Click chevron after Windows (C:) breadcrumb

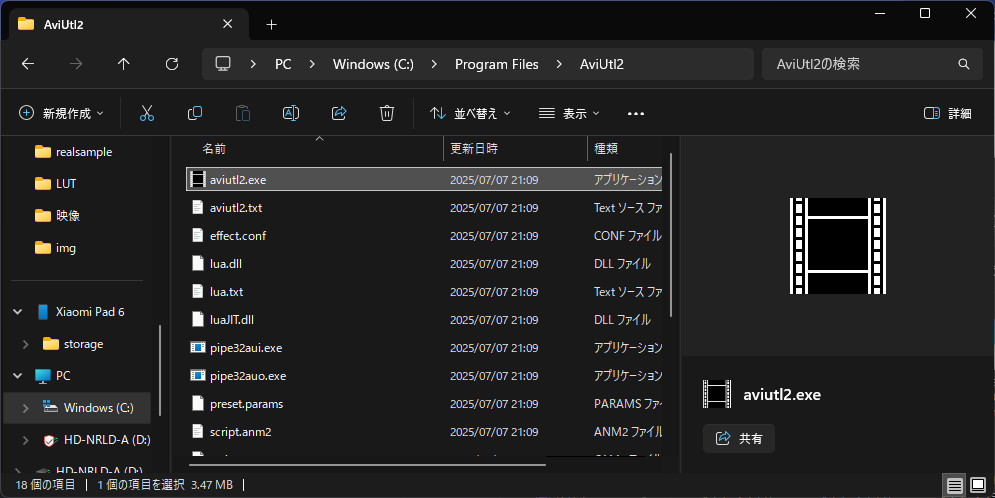pos(434,64)
